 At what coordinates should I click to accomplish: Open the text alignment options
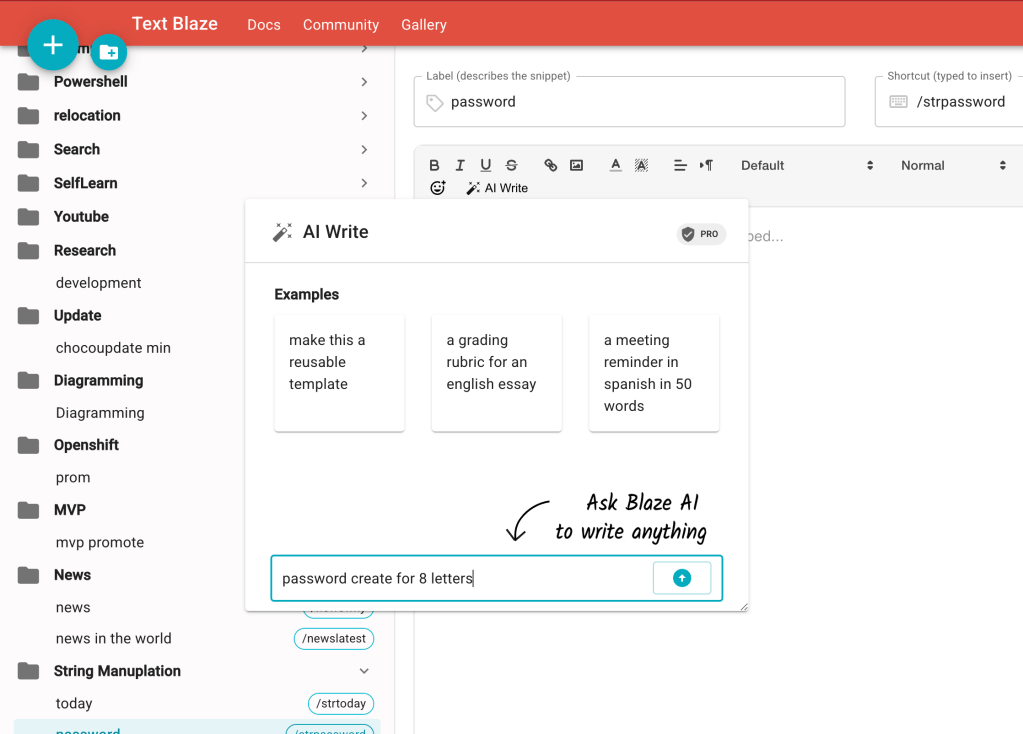(x=680, y=165)
